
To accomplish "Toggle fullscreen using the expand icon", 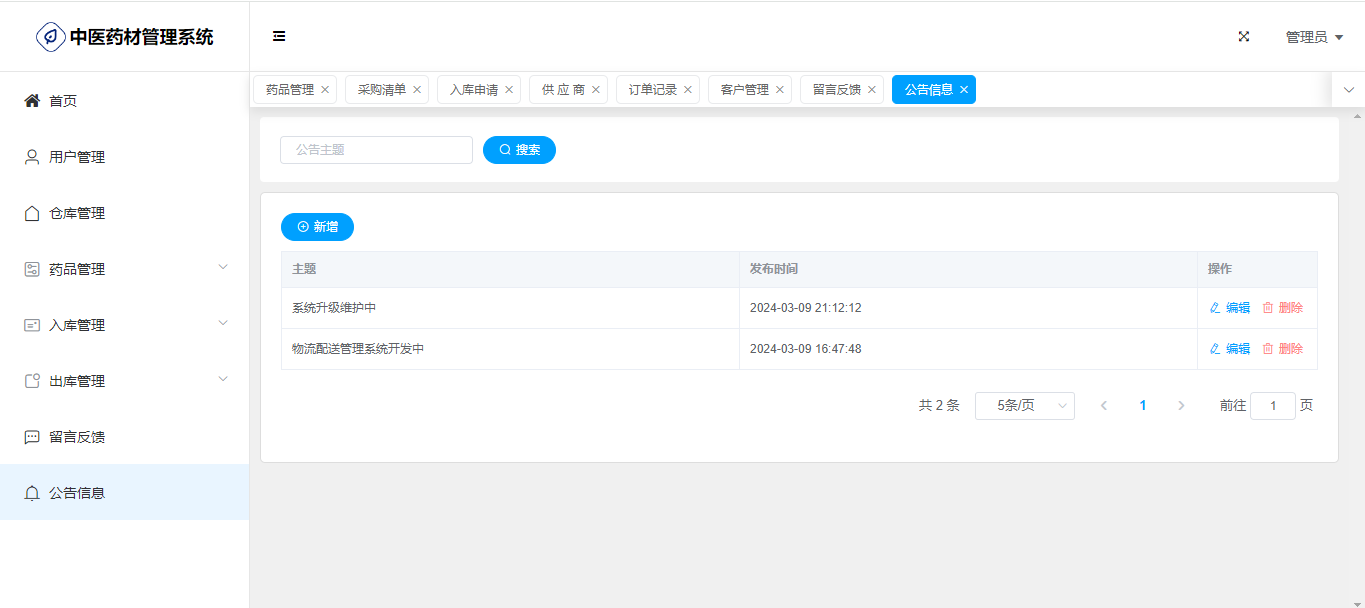I will pos(1244,36).
